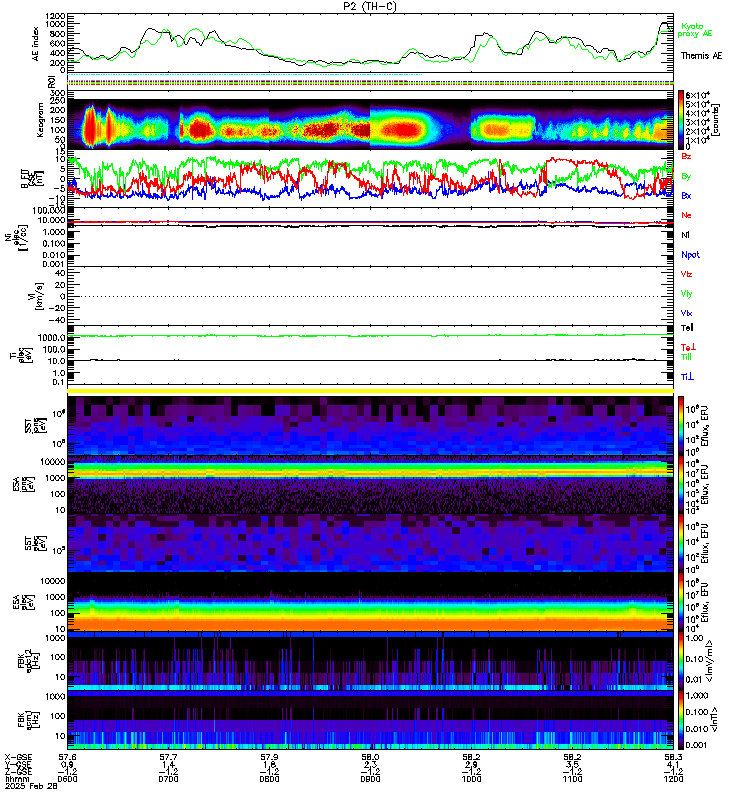Screen dimensions: 750x800
Task: Click the Y-GSE value "4.1"
Action: coord(673,764)
